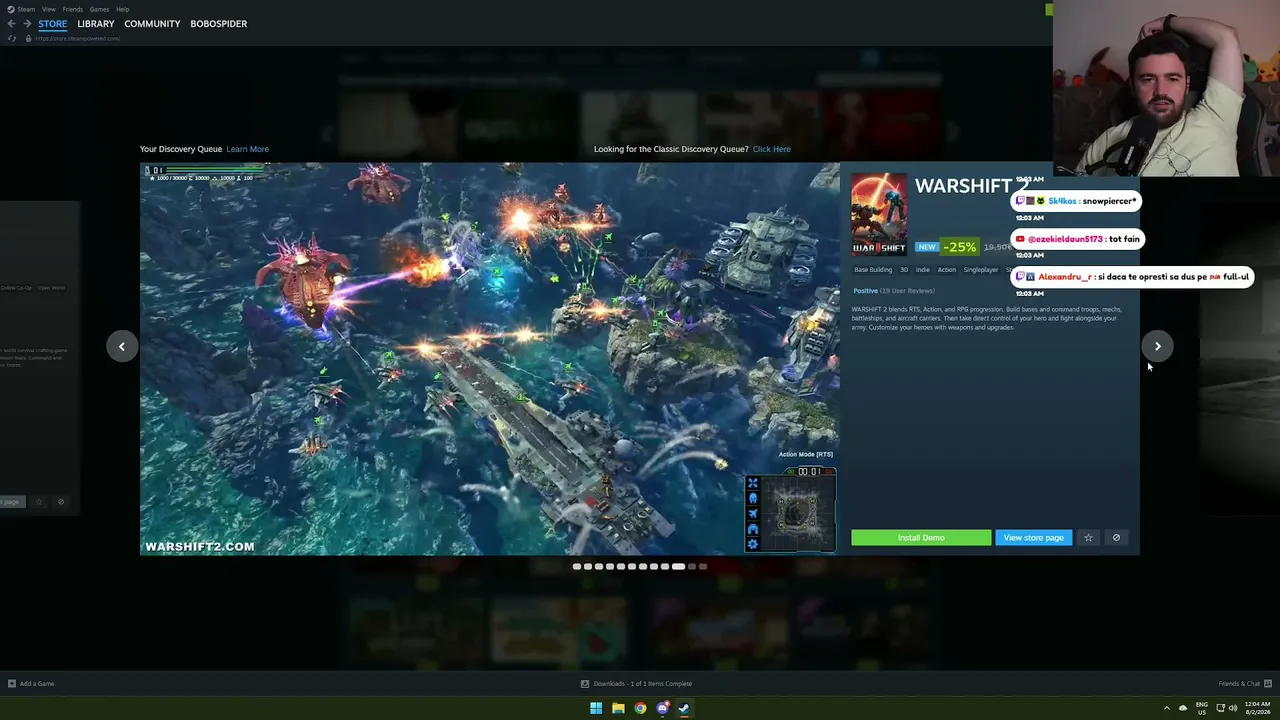Screen dimensions: 1280x720
Task: Advance to the next discovery queue item
Action: click(1157, 346)
